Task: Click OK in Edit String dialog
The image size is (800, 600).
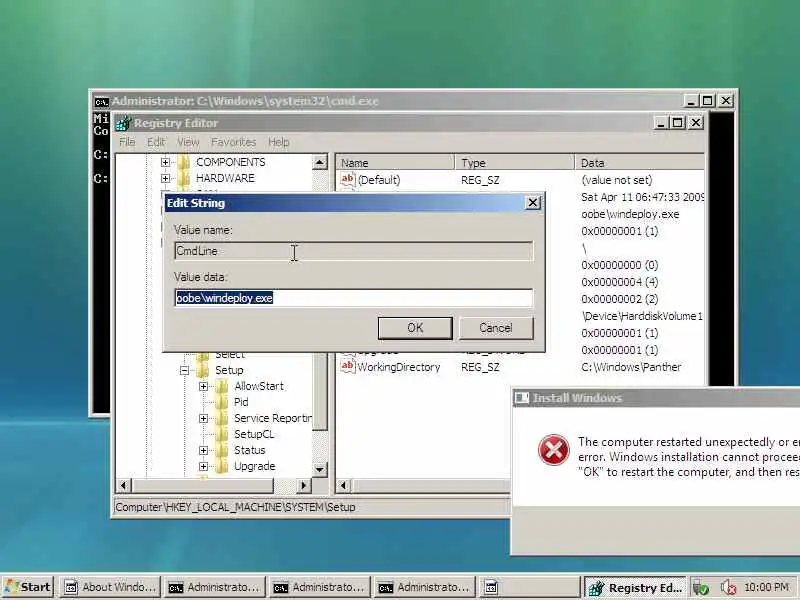Action: [415, 328]
